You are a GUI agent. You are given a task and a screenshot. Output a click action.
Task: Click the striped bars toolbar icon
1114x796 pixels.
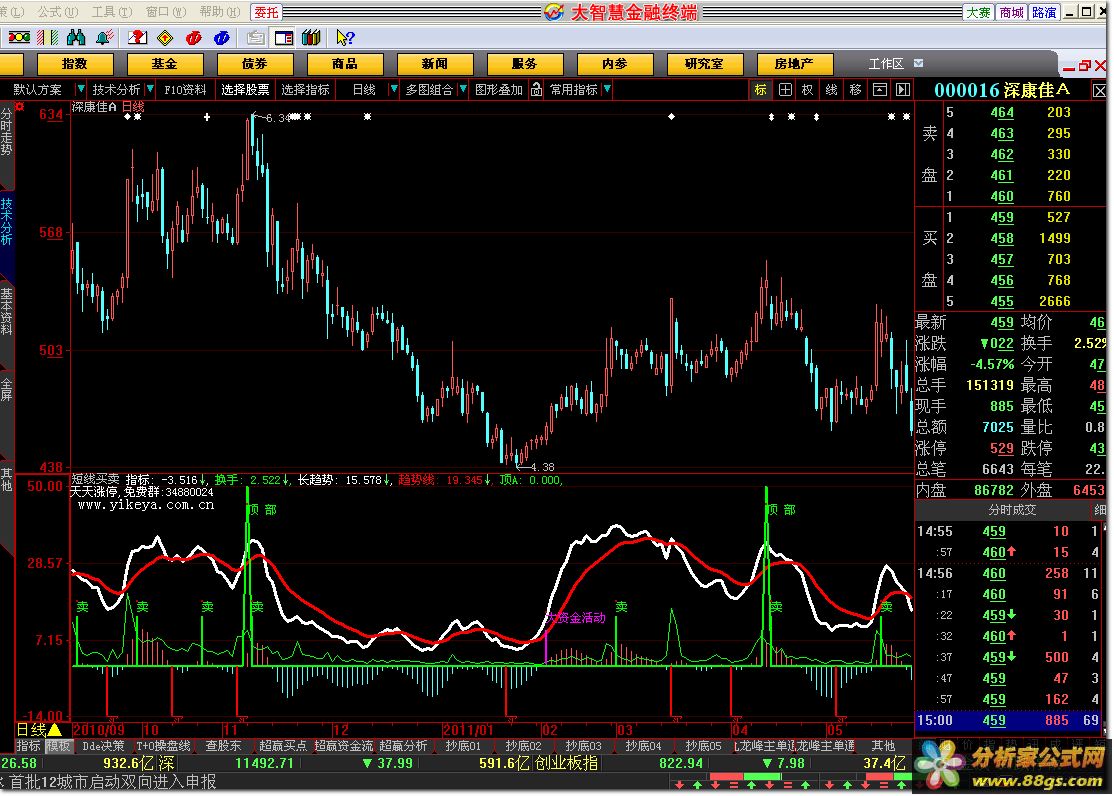click(48, 38)
